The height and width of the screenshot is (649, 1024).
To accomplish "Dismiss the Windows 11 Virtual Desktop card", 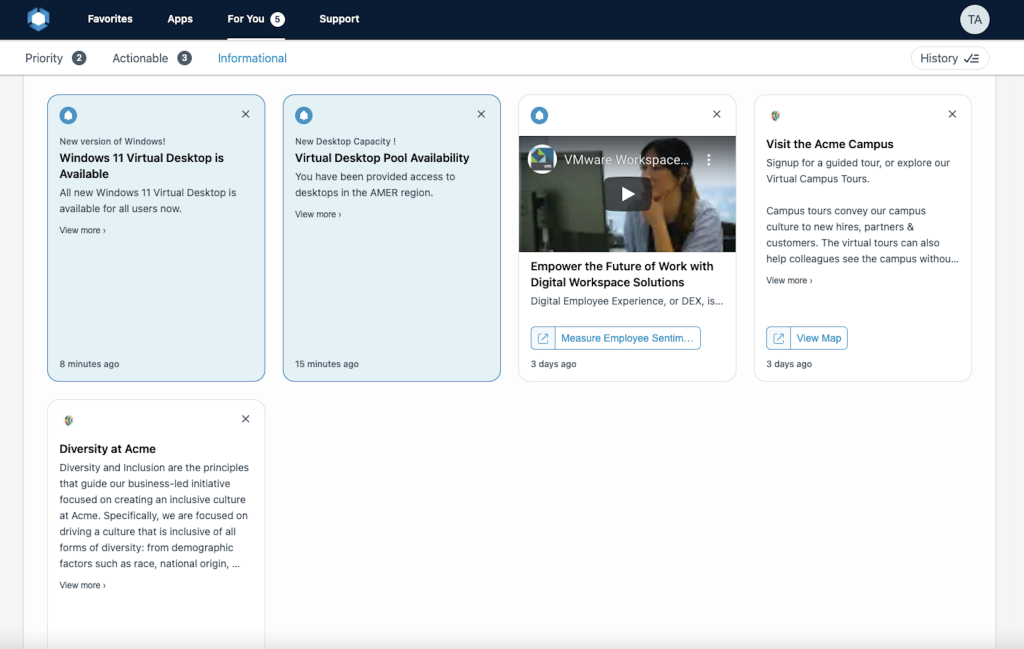I will [x=246, y=114].
